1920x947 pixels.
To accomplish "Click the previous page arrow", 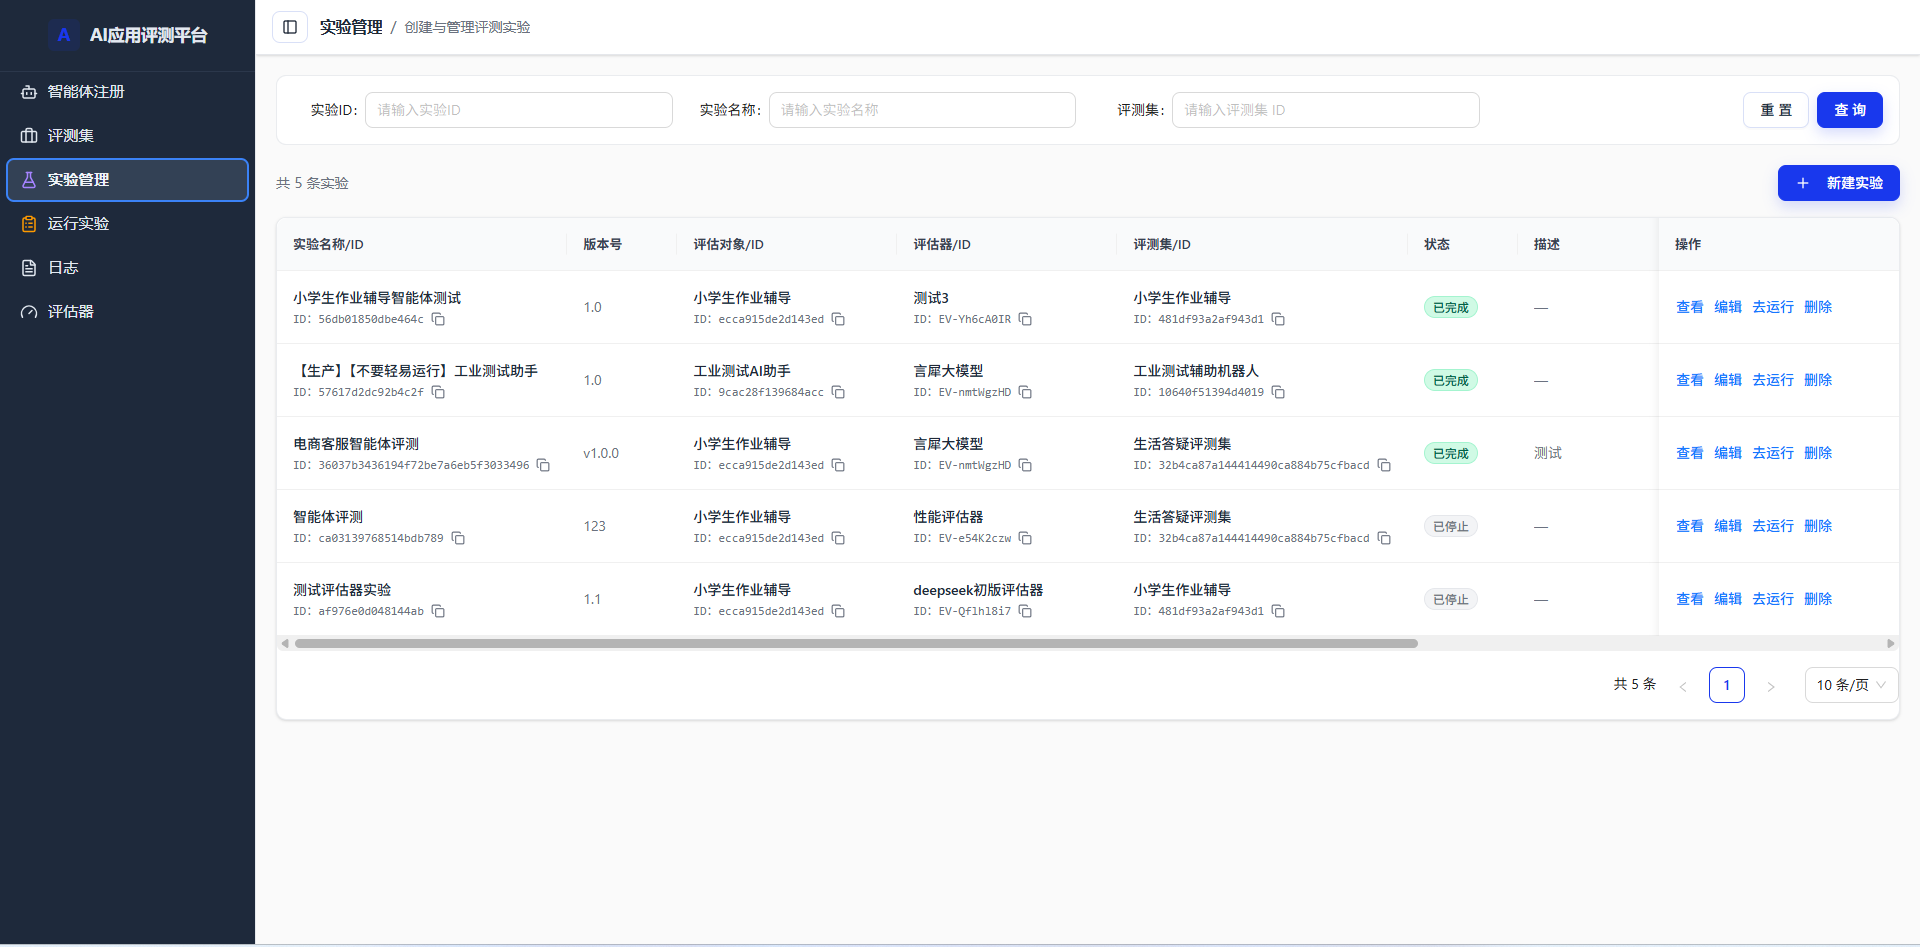I will click(x=1683, y=686).
